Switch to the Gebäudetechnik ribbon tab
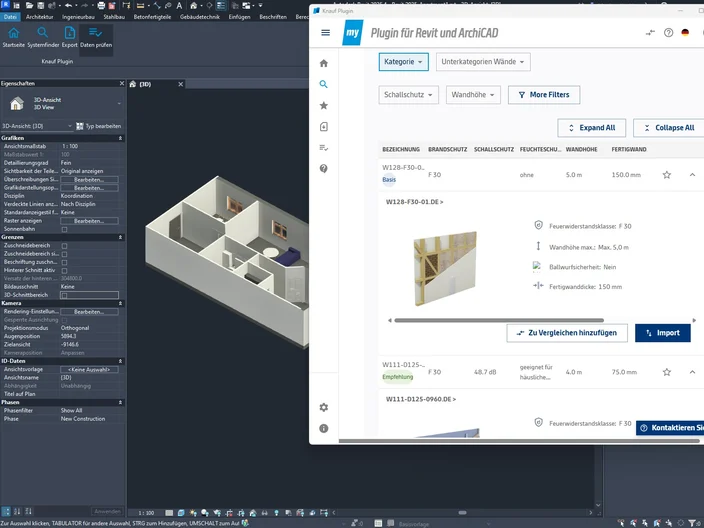 pyautogui.click(x=200, y=17)
